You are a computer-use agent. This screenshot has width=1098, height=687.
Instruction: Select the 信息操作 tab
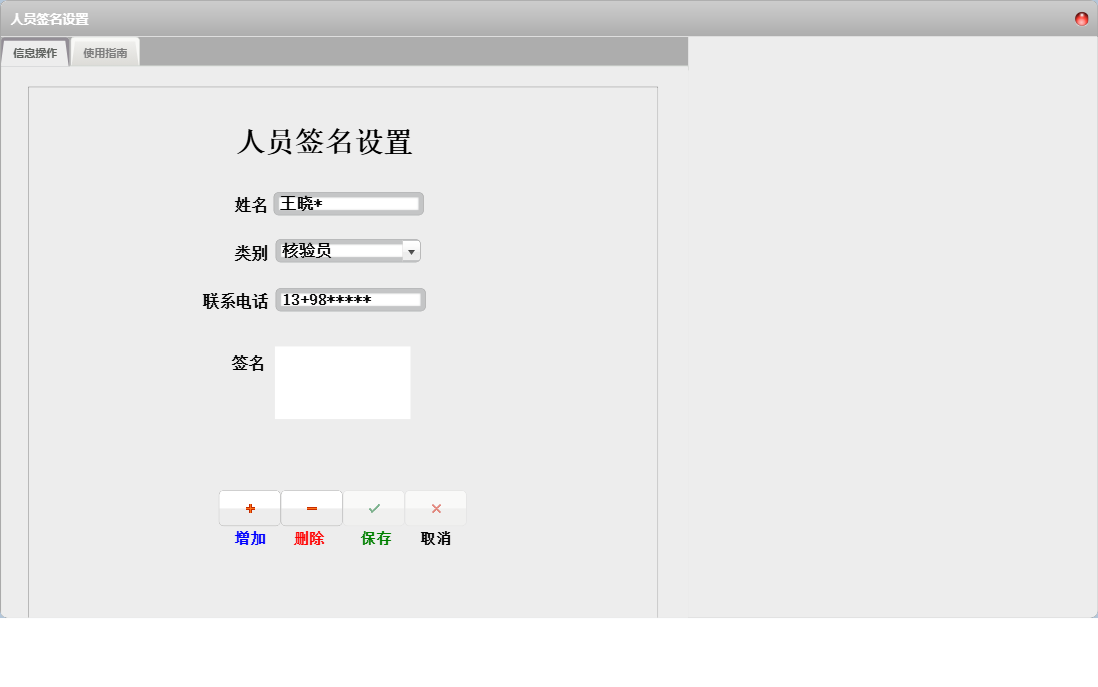tap(36, 52)
